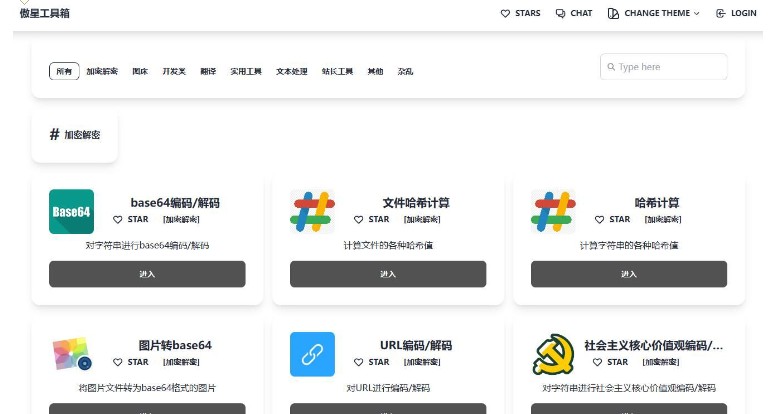Select the 所有 category tab

[x=64, y=71]
